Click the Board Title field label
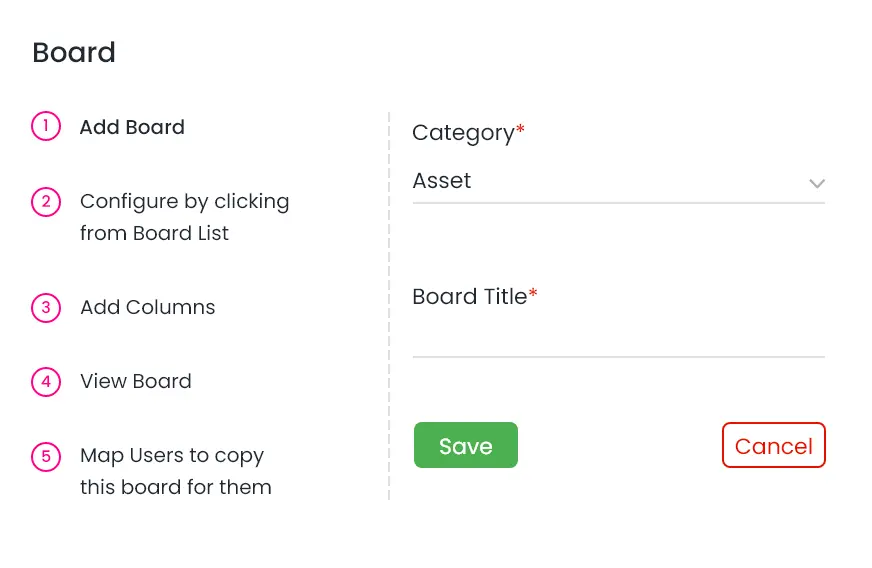This screenshot has width=872, height=568. (x=469, y=297)
